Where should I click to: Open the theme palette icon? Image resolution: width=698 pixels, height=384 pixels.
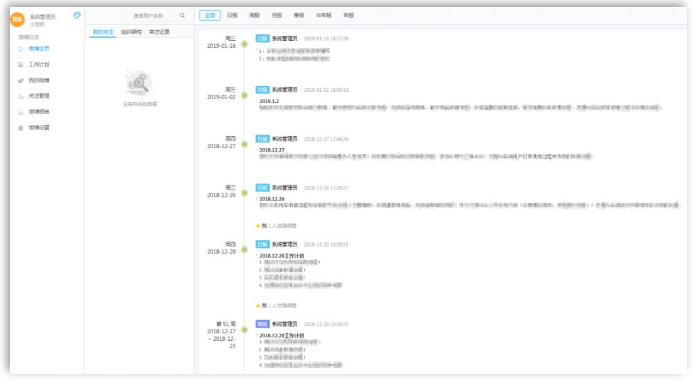[77, 16]
